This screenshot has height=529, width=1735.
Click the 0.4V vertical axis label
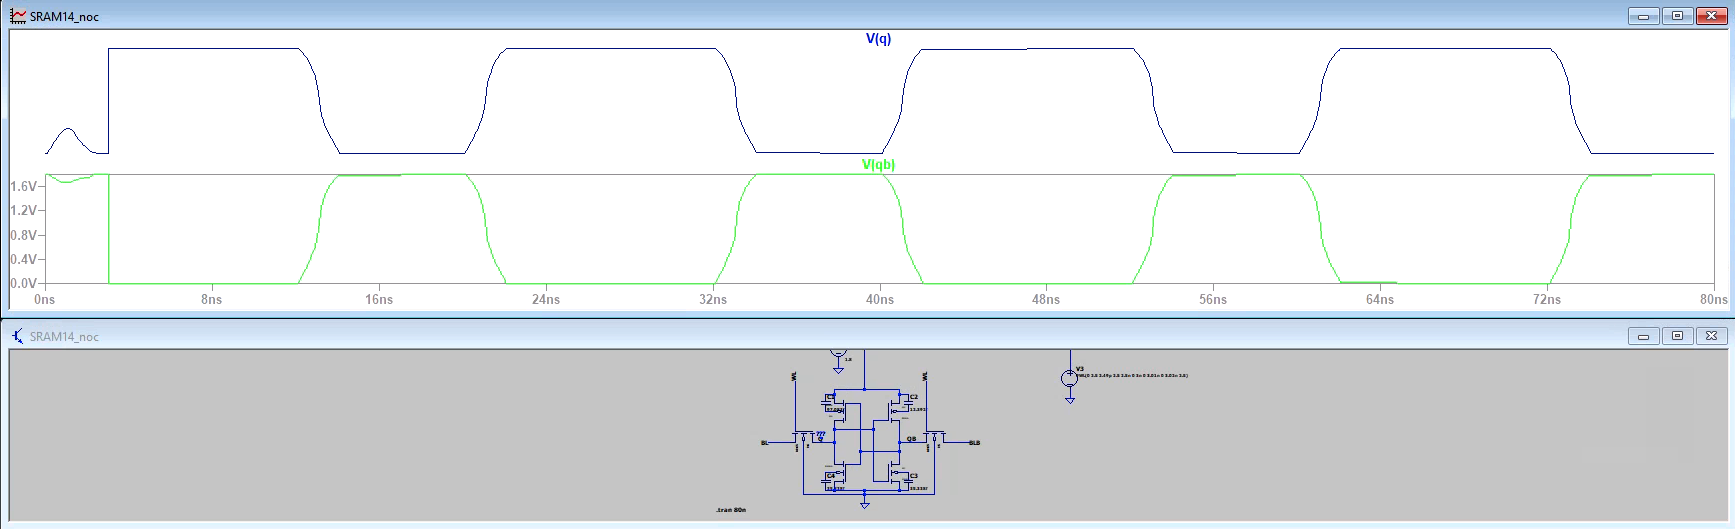tap(24, 259)
